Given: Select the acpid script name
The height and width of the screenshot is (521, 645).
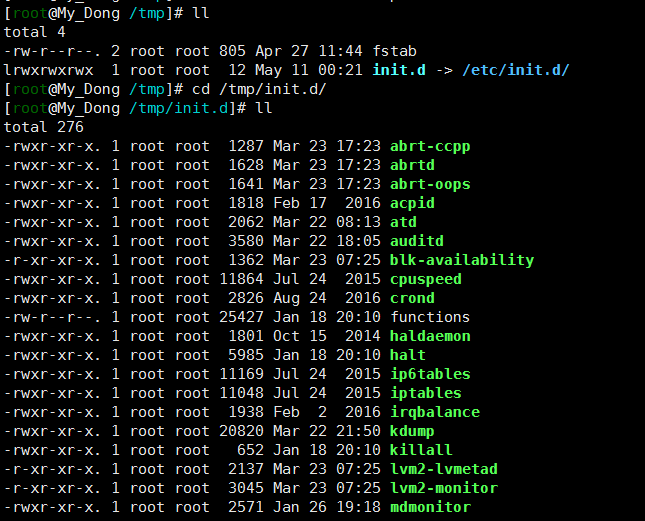Looking at the screenshot, I should click(412, 203).
